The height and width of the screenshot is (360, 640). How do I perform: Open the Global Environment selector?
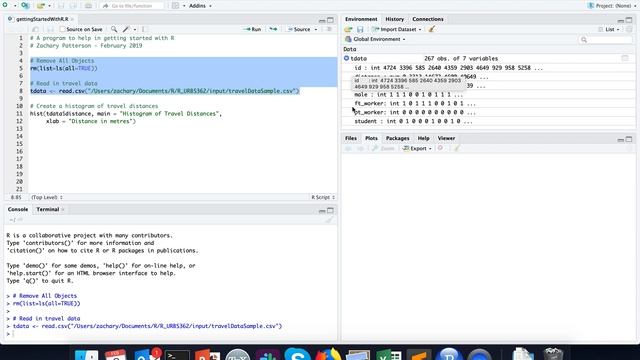376,39
